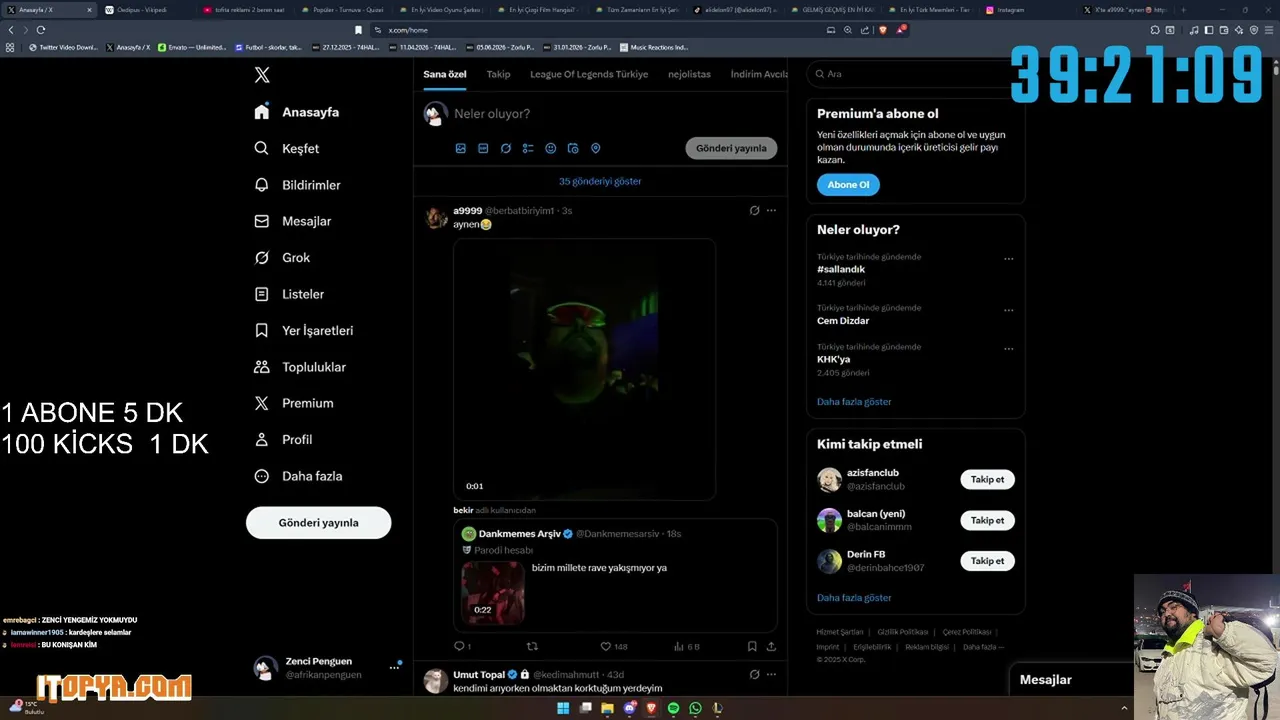Image resolution: width=1280 pixels, height=720 pixels.
Task: Open WhatsApp from the taskbar
Action: tap(695, 708)
